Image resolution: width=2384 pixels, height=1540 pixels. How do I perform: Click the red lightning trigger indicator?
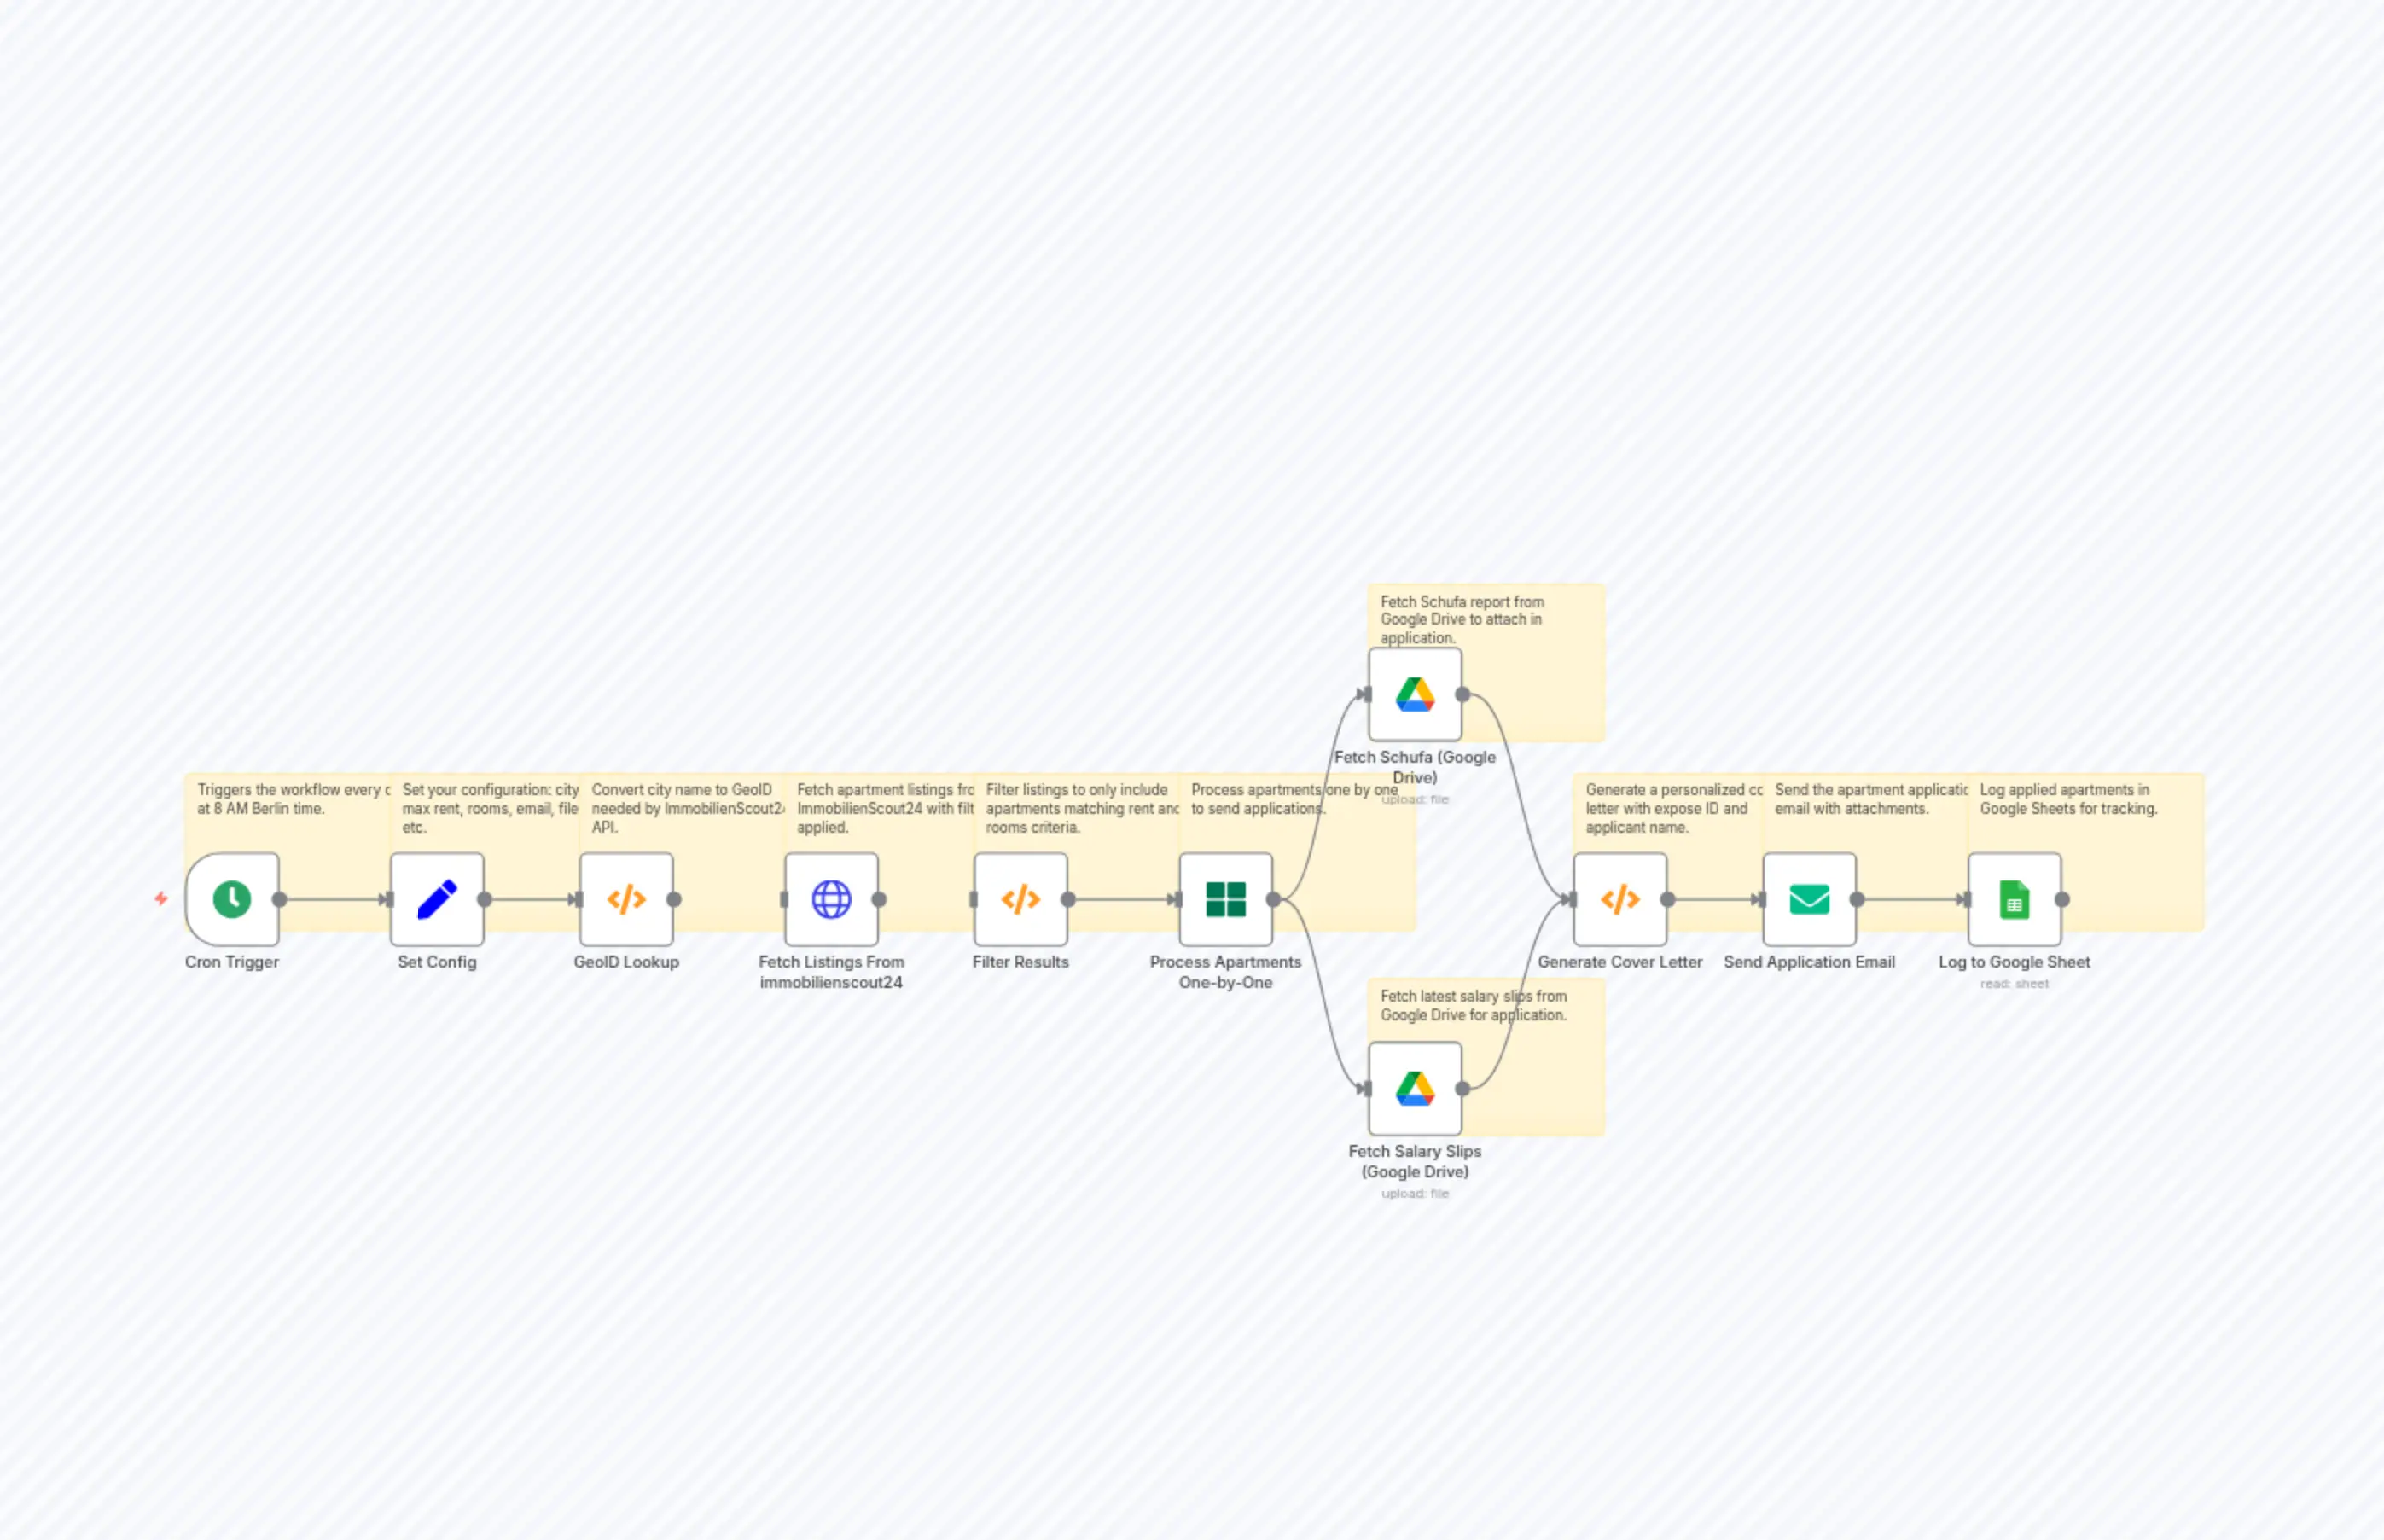click(160, 898)
